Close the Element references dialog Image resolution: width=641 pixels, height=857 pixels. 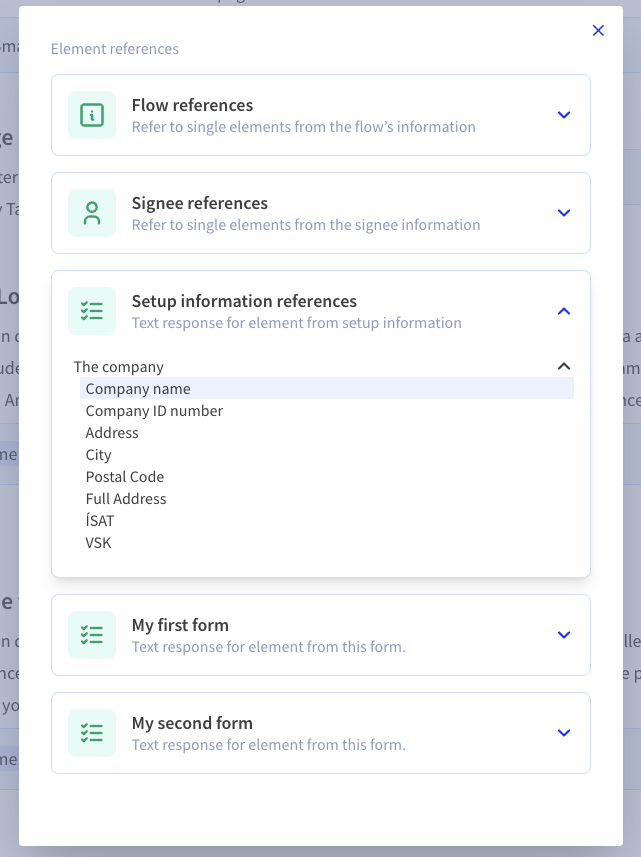point(598,31)
